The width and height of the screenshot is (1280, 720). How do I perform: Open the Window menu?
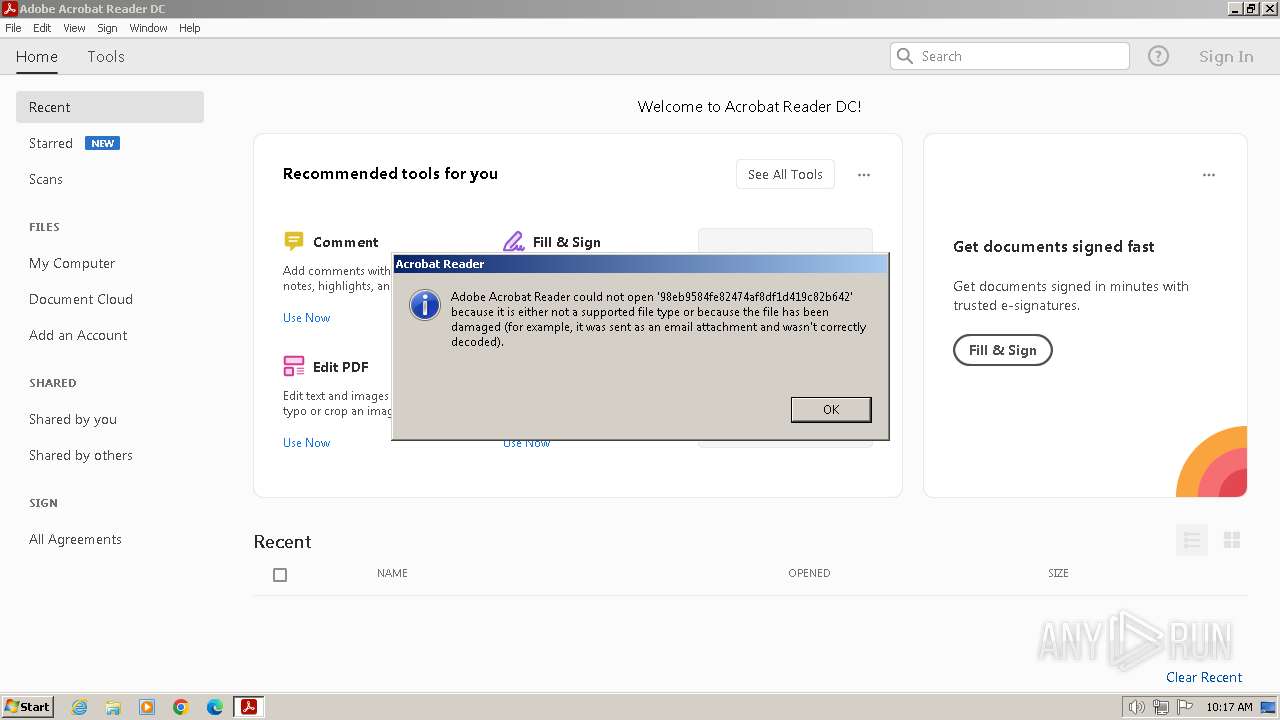148,28
